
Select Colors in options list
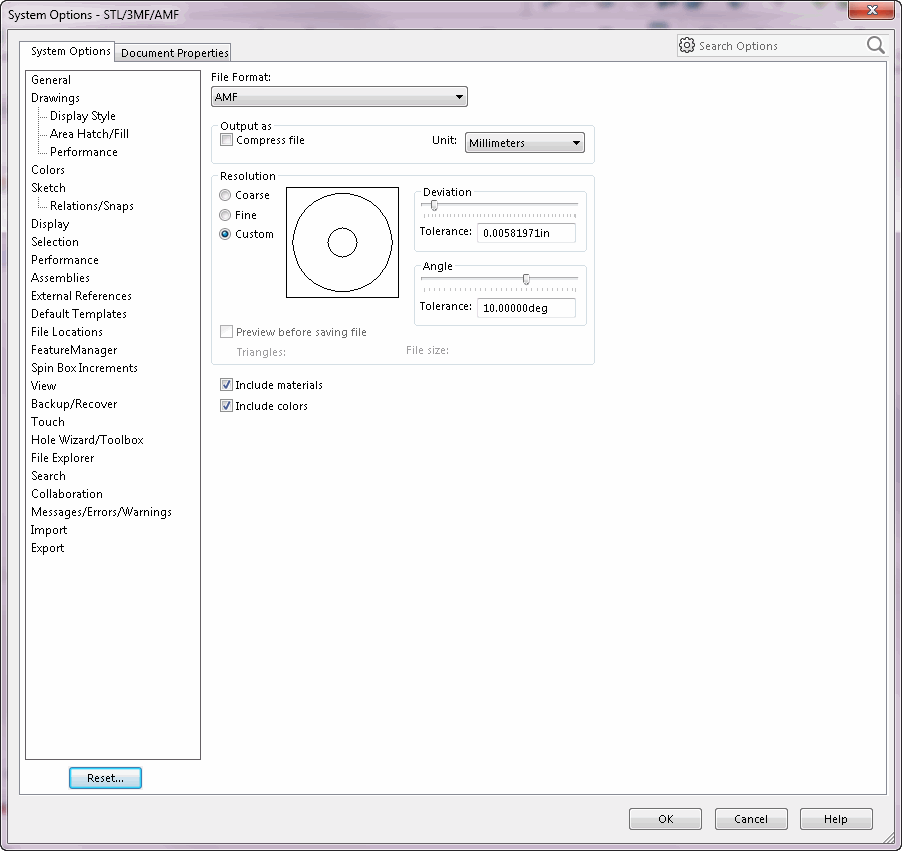coord(48,170)
